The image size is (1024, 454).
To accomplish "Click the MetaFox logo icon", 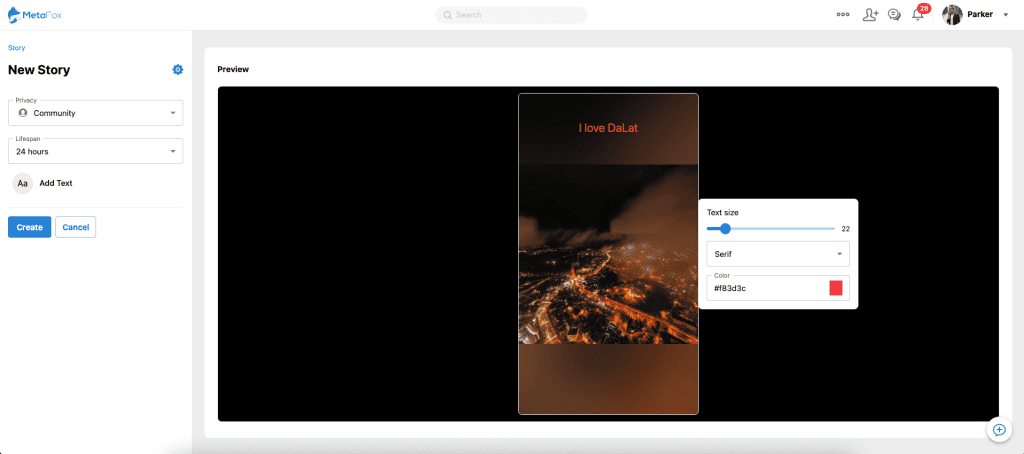I will click(14, 14).
